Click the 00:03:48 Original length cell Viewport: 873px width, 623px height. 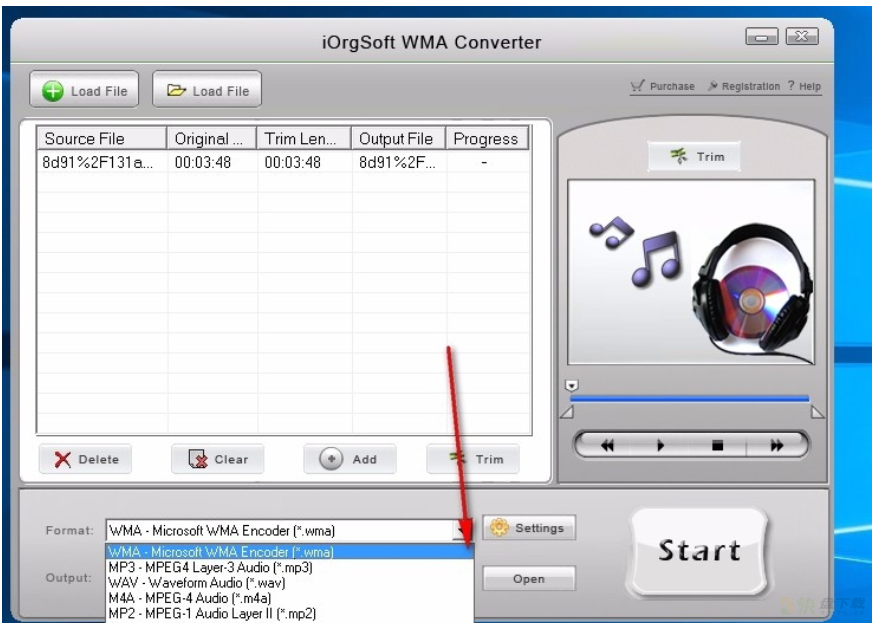203,163
